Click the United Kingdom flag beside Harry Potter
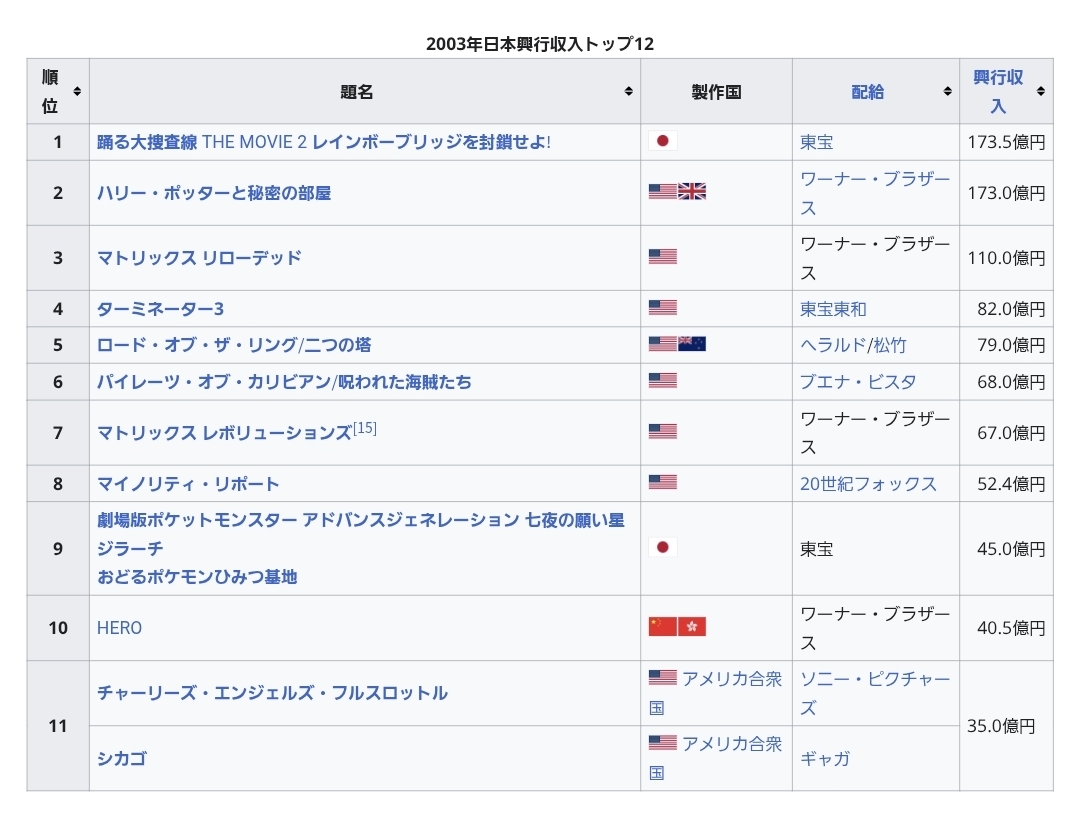The width and height of the screenshot is (1080, 818). coord(692,192)
